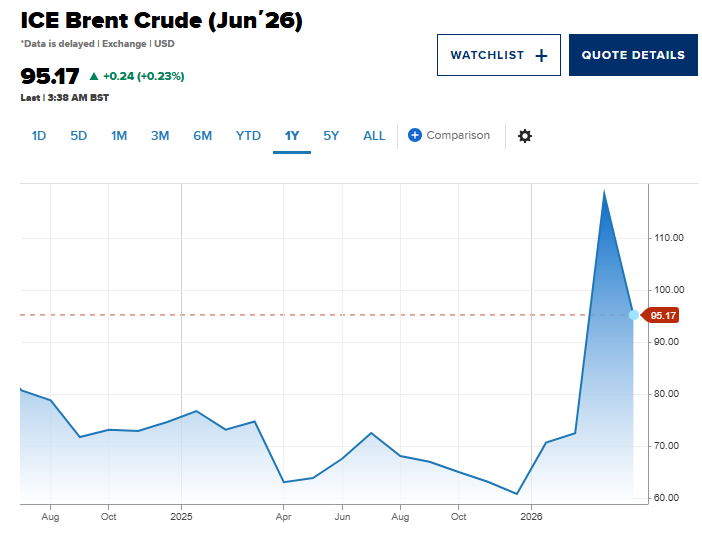Viewport: 702px width, 535px height.
Task: Click the +0.24 (+0.23%) change text
Action: click(144, 76)
